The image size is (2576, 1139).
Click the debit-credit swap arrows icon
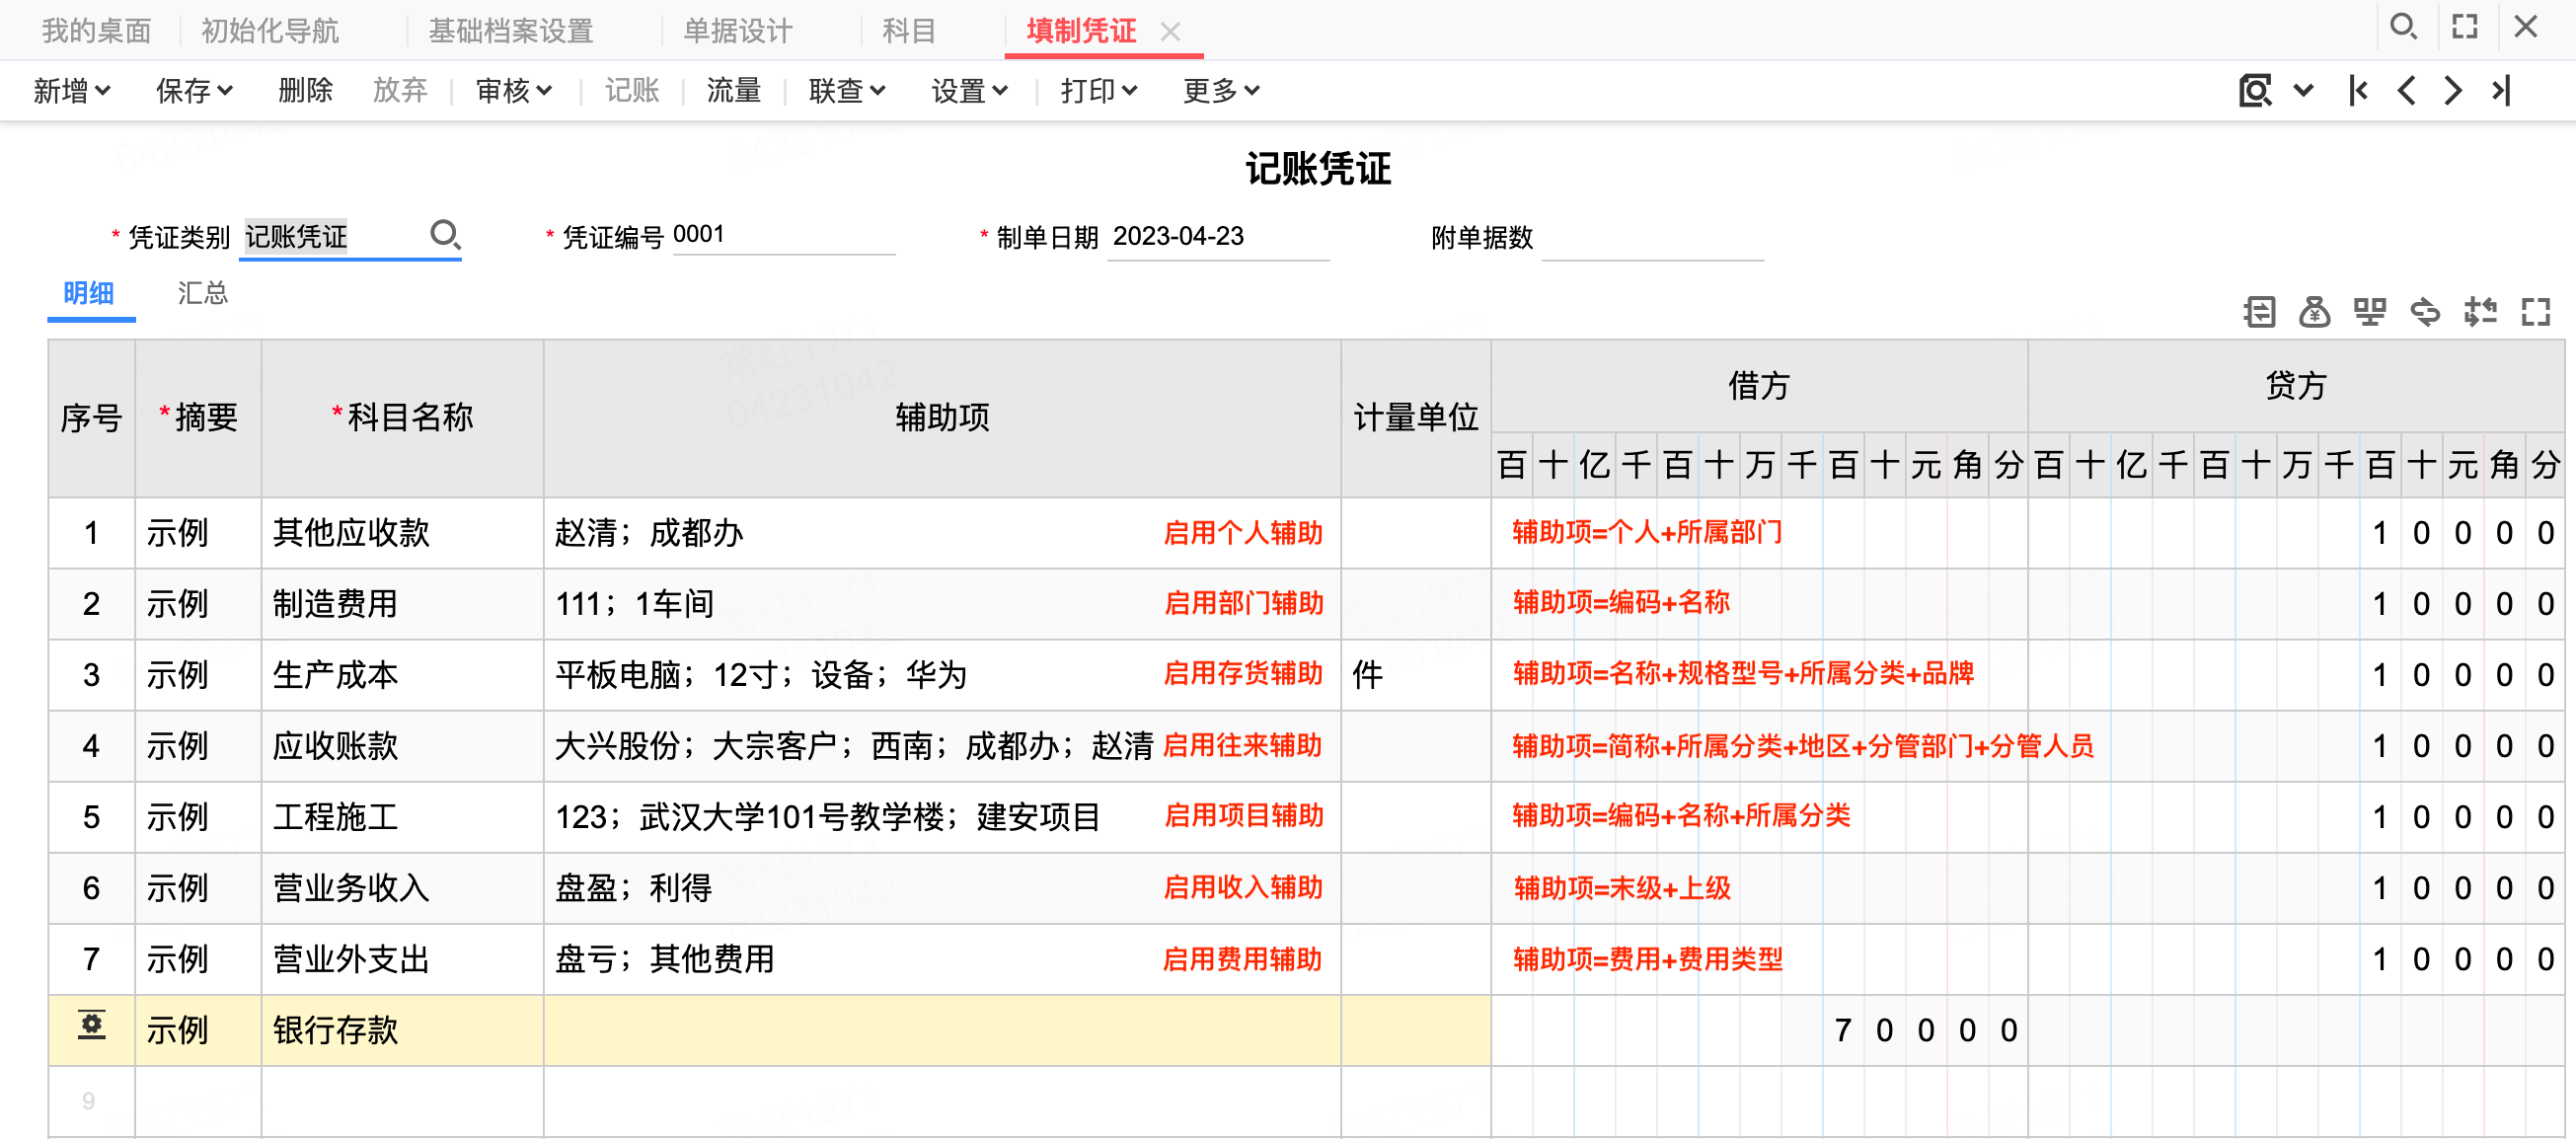coord(2425,312)
